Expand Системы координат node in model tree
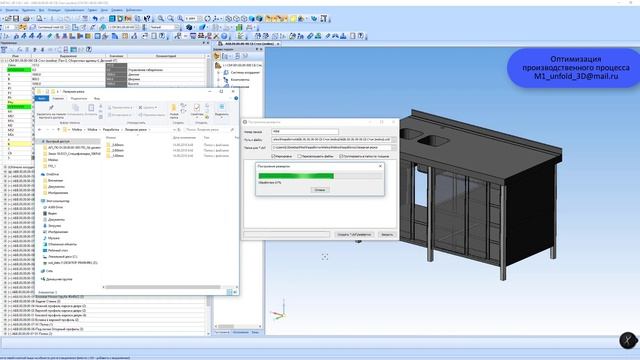This screenshot has width=640, height=360. click(219, 72)
